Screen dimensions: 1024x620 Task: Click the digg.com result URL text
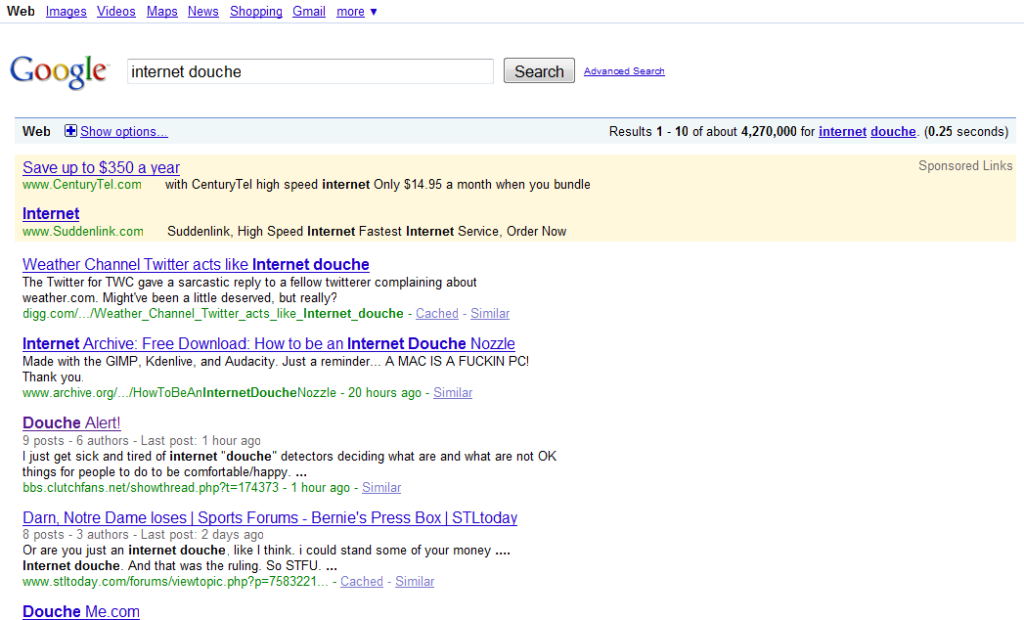[213, 314]
